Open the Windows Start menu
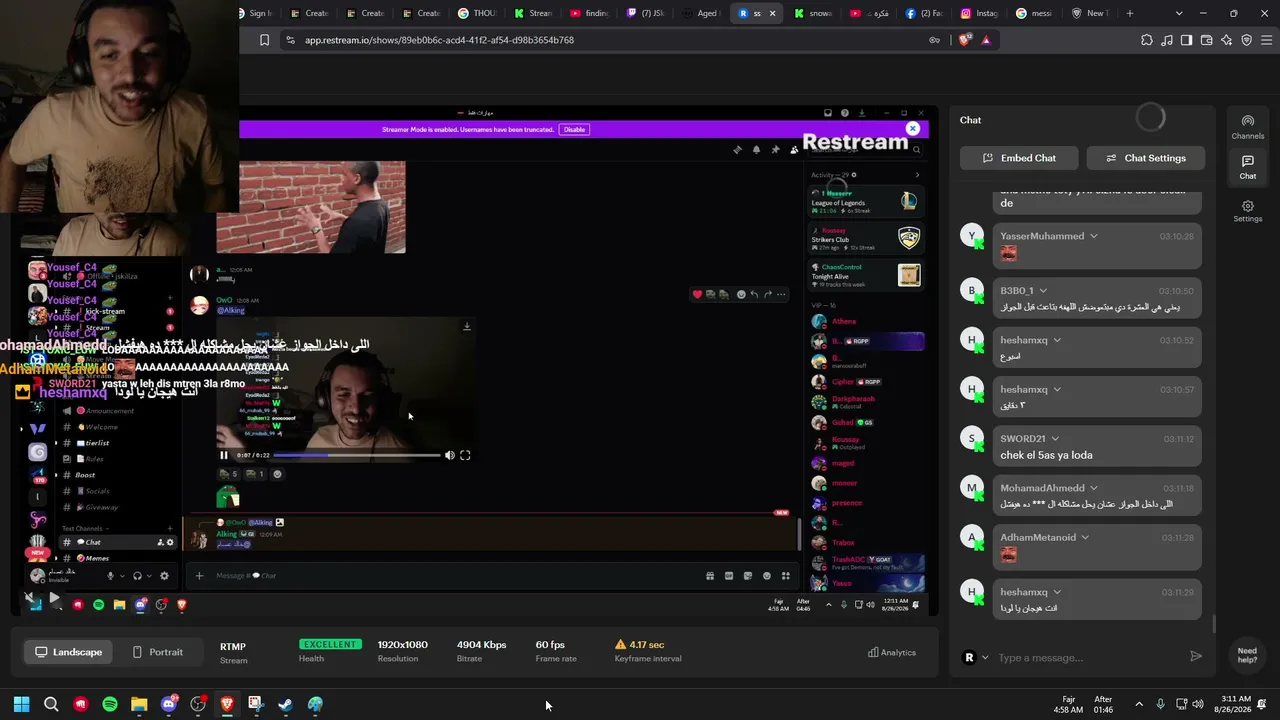This screenshot has width=1280, height=720. point(21,704)
